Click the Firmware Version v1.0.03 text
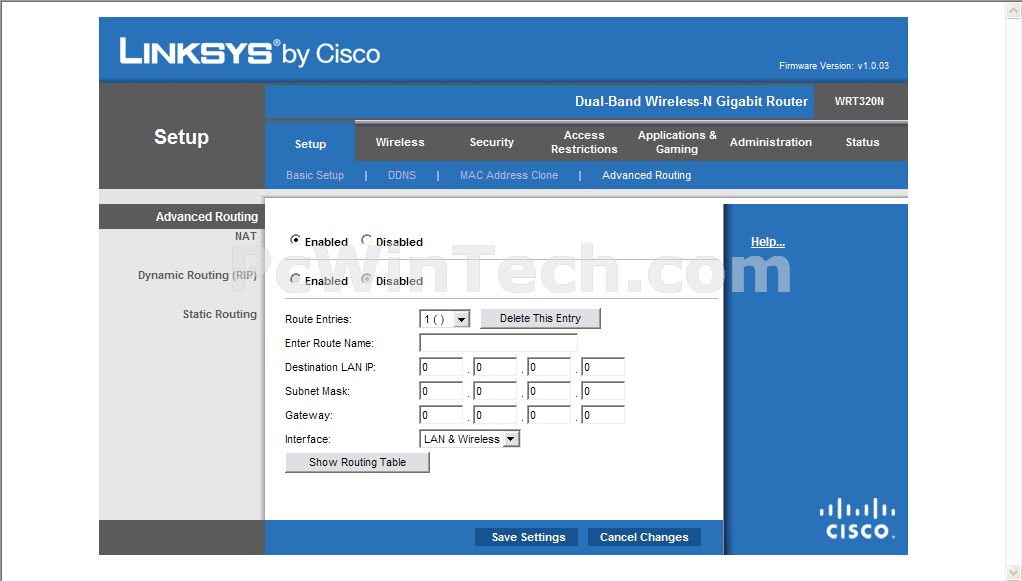This screenshot has height=581, width=1022. [x=834, y=66]
